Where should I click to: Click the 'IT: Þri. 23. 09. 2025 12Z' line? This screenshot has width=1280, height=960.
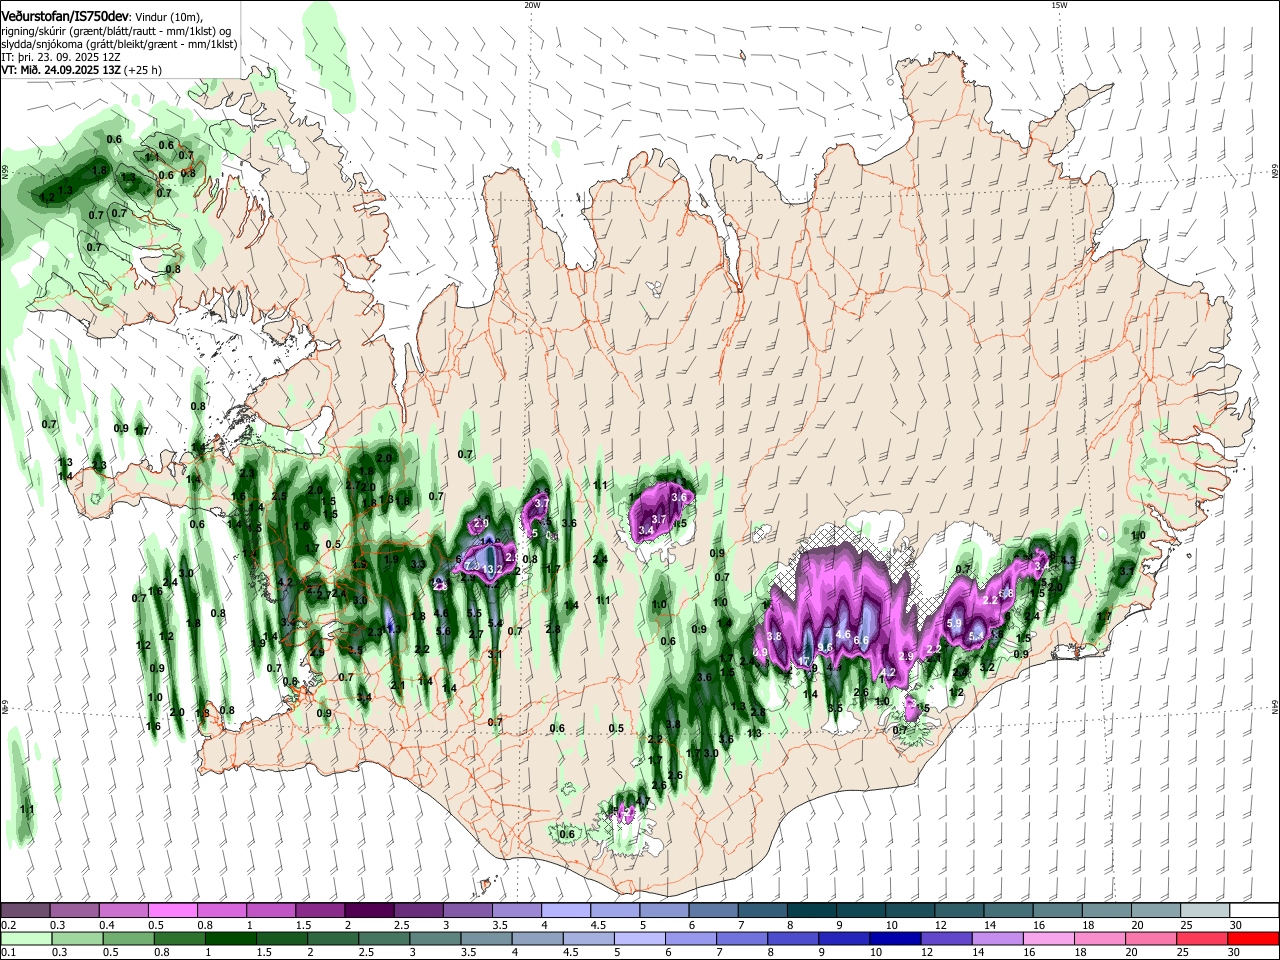[x=59, y=57]
